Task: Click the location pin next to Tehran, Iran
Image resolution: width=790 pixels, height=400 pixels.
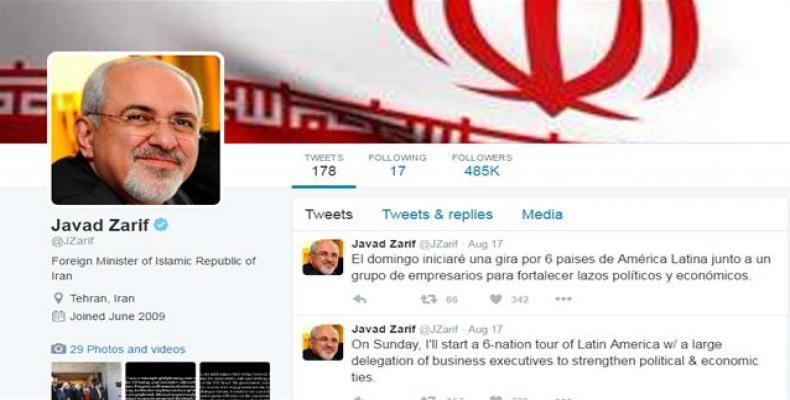Action: tap(58, 298)
